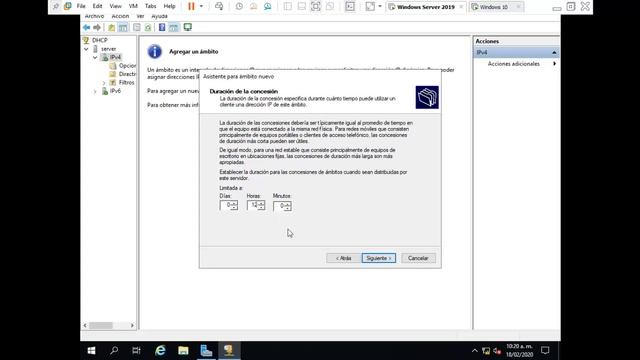640x360 pixels.
Task: Click the left arrow of the tree scrollbar
Action: pyautogui.click(x=85, y=325)
